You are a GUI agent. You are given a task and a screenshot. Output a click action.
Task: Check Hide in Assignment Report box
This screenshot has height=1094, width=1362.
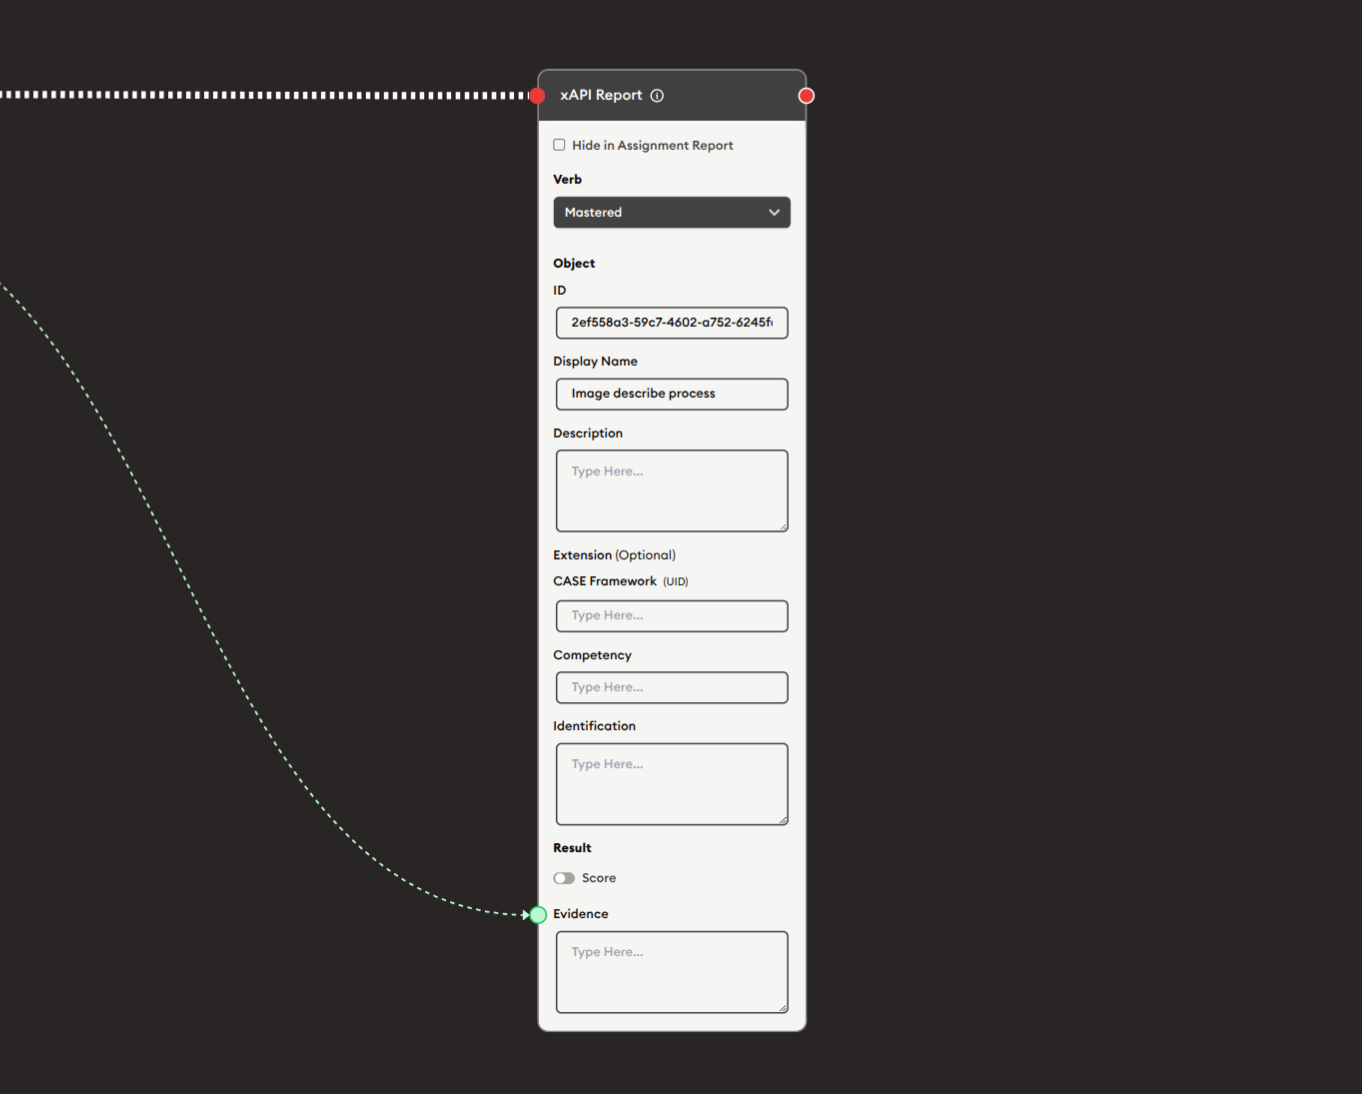[559, 145]
